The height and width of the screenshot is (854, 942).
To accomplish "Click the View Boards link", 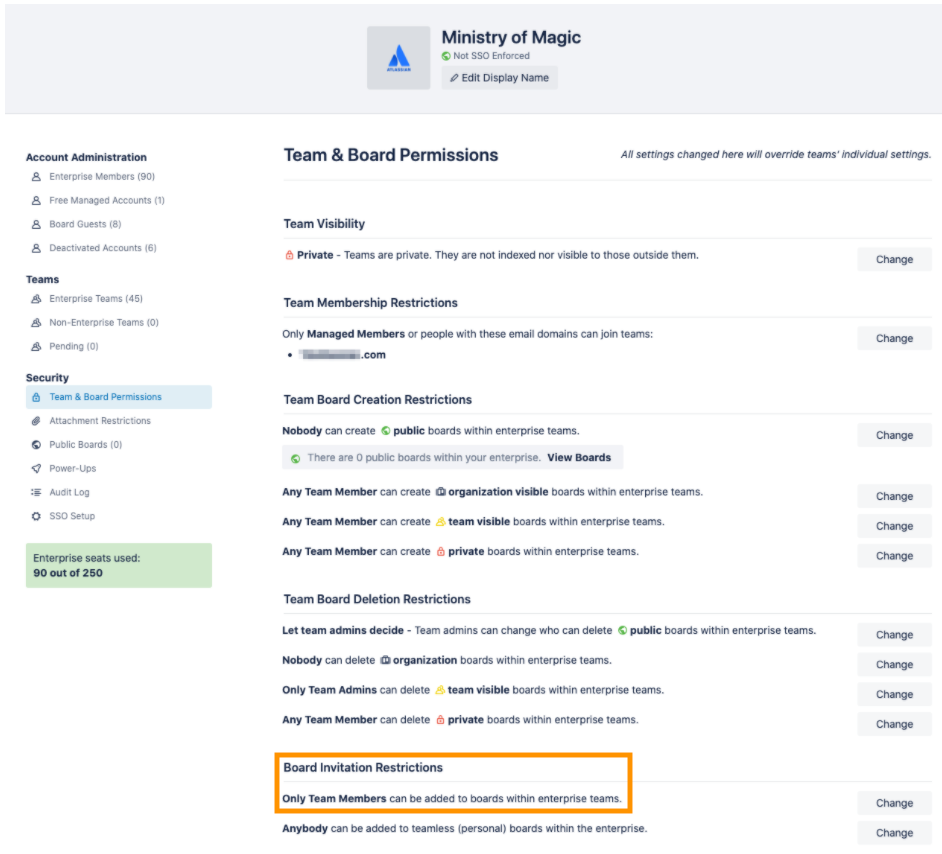I will 580,457.
